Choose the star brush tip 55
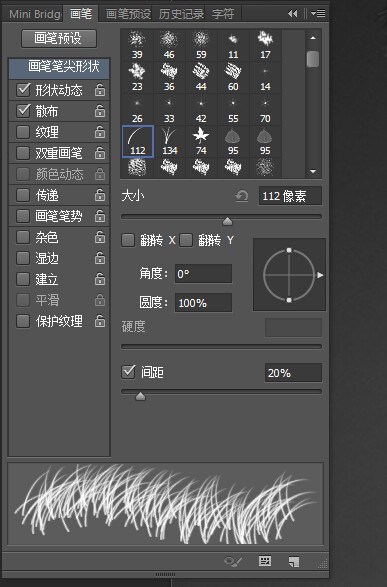 click(x=233, y=109)
